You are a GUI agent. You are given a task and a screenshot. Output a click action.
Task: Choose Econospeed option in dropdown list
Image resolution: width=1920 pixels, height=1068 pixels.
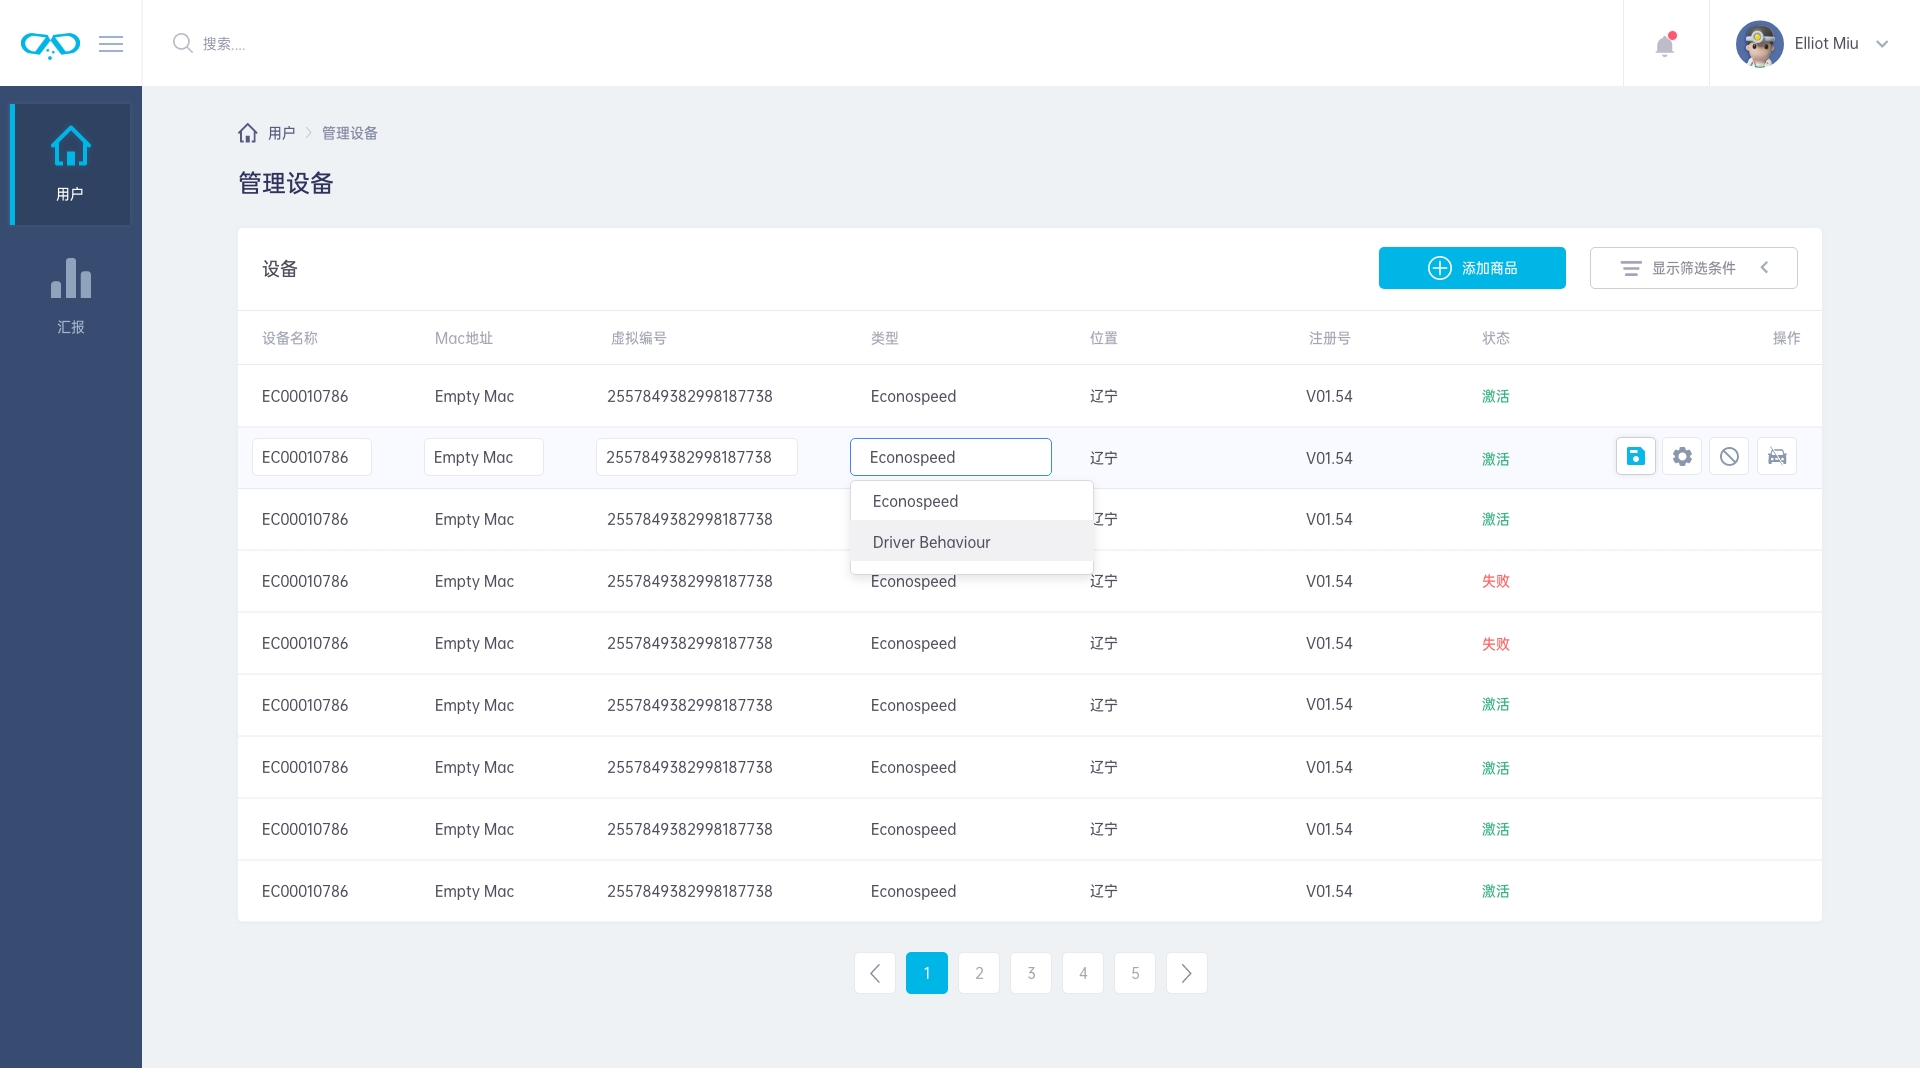coord(915,501)
